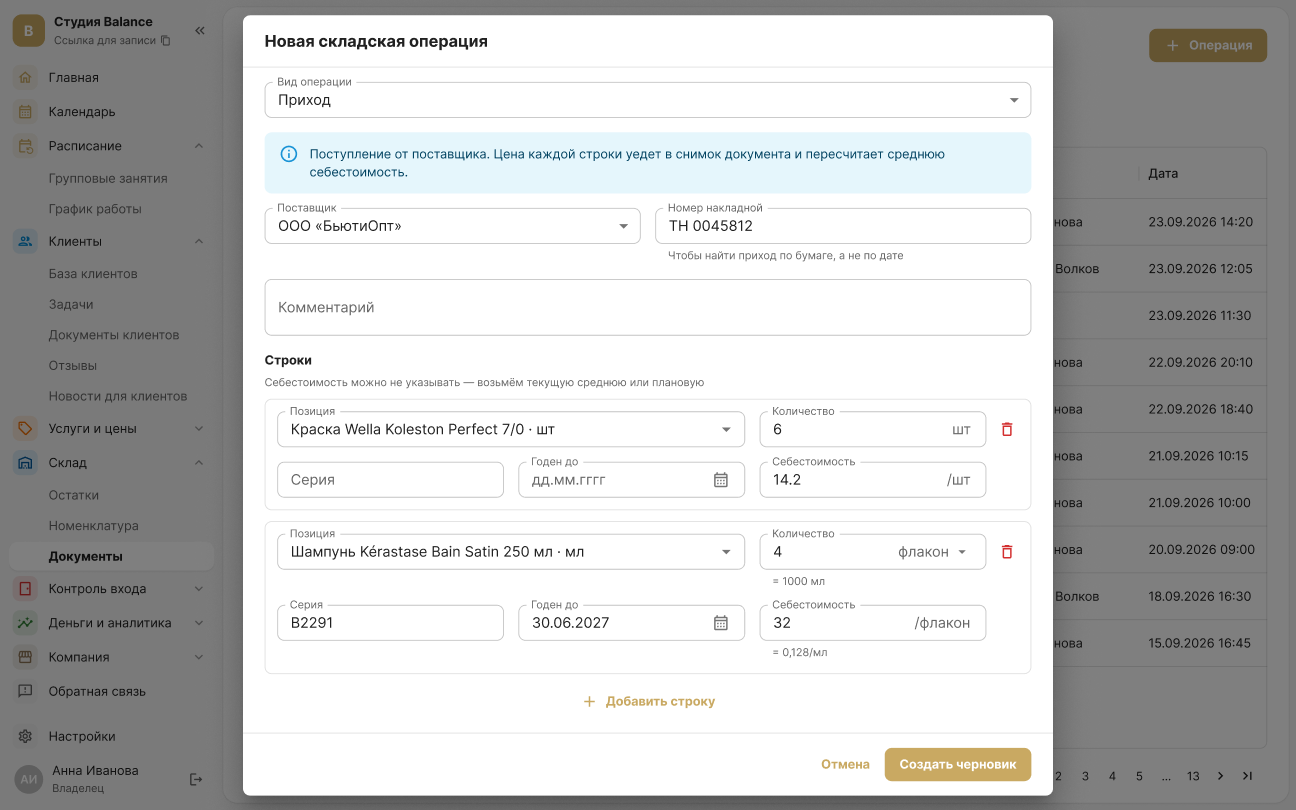Image resolution: width=1296 pixels, height=810 pixels.
Task: Open calendar picker for B2291 expiry date
Action: [x=721, y=623]
